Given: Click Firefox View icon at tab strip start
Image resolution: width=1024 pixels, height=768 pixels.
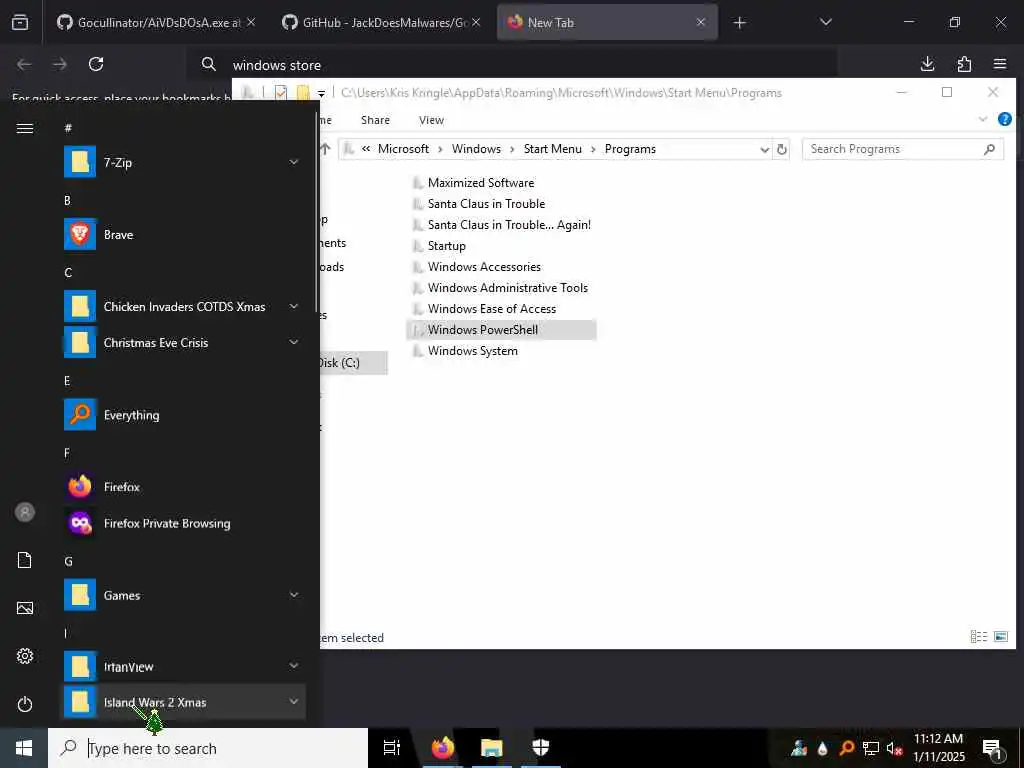Looking at the screenshot, I should (20, 22).
